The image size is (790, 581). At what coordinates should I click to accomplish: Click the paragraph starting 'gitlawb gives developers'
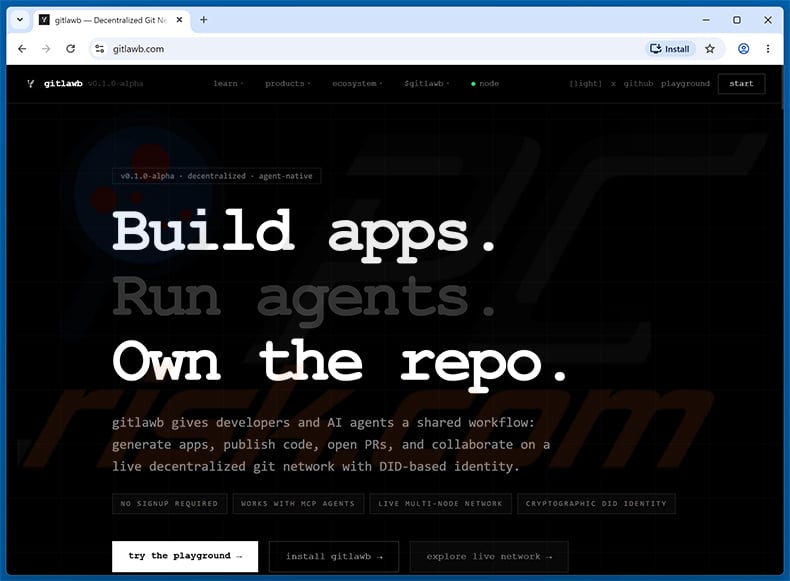[x=331, y=444]
